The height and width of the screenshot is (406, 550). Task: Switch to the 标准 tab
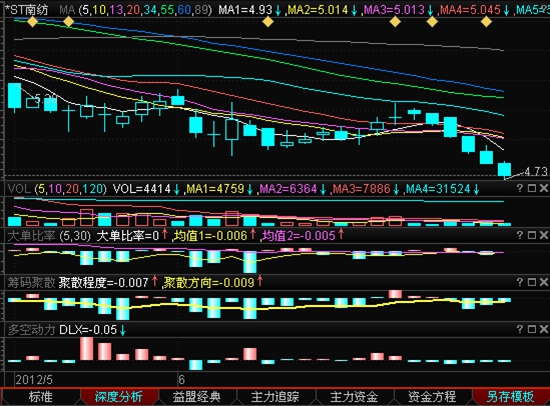40,397
